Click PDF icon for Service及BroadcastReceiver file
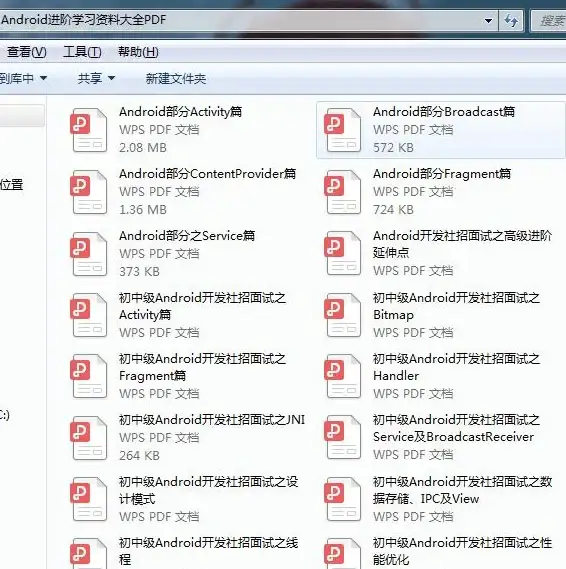 [x=343, y=437]
